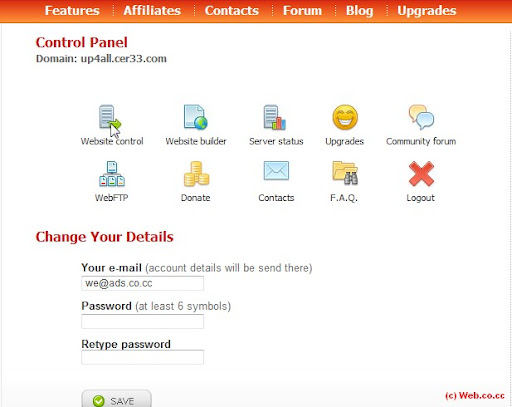Open Affiliates in the top navigation
512x407 pixels.
(x=152, y=10)
